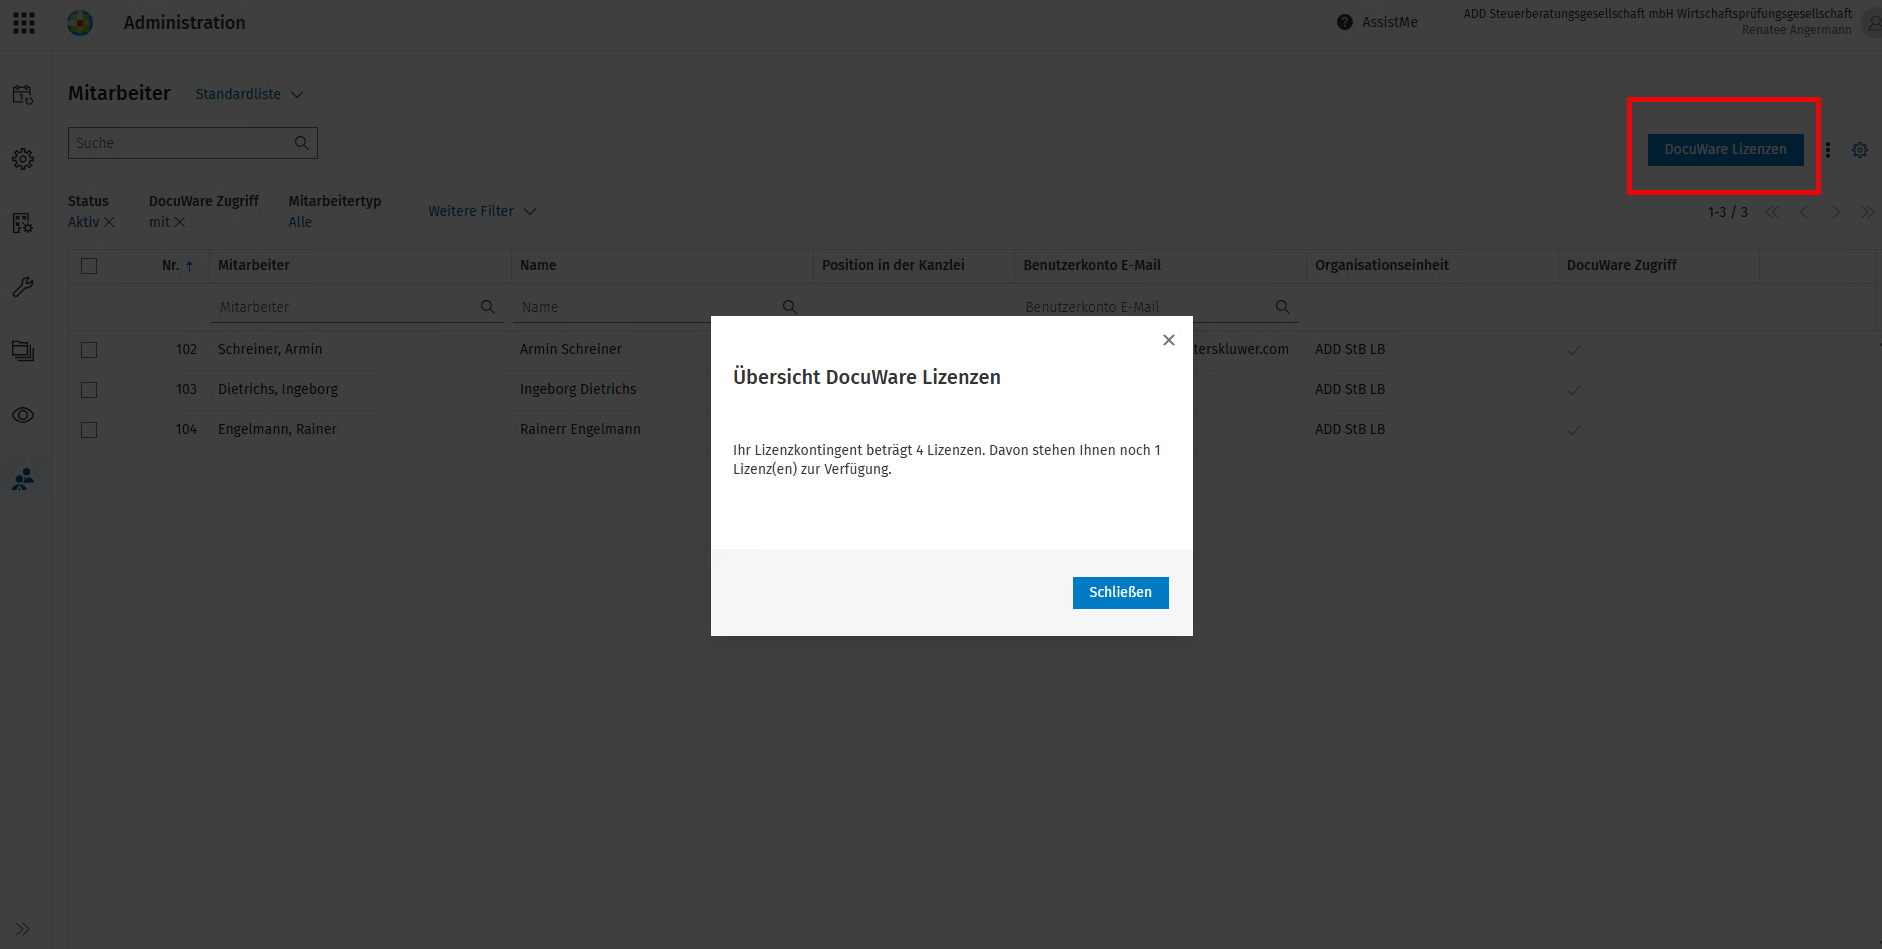Screen dimensions: 1882x949
Task: Click magnifier in Mitarbeiter column filter
Action: [488, 307]
